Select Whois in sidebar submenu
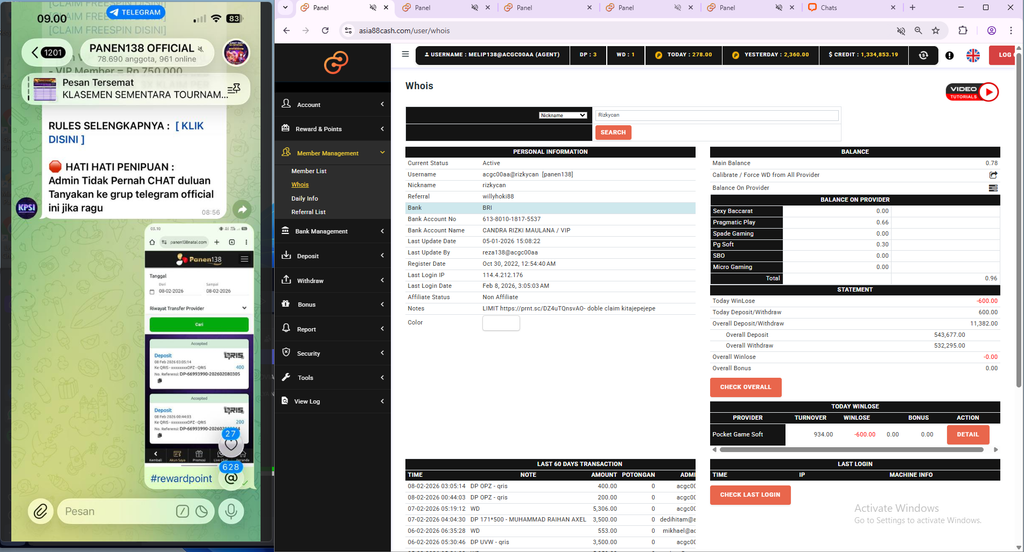Image resolution: width=1024 pixels, height=552 pixels. pos(300,185)
